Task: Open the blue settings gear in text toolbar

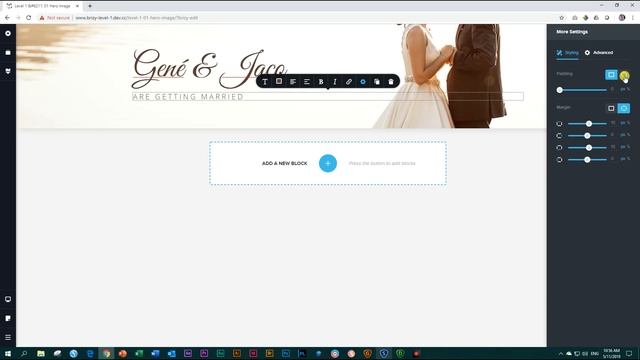Action: (x=363, y=82)
